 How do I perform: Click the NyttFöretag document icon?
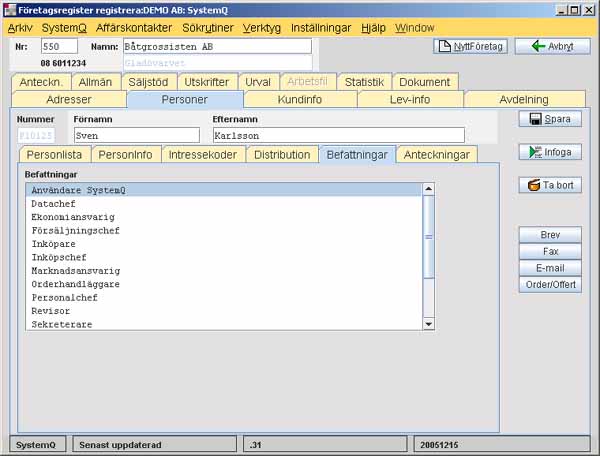pos(444,46)
